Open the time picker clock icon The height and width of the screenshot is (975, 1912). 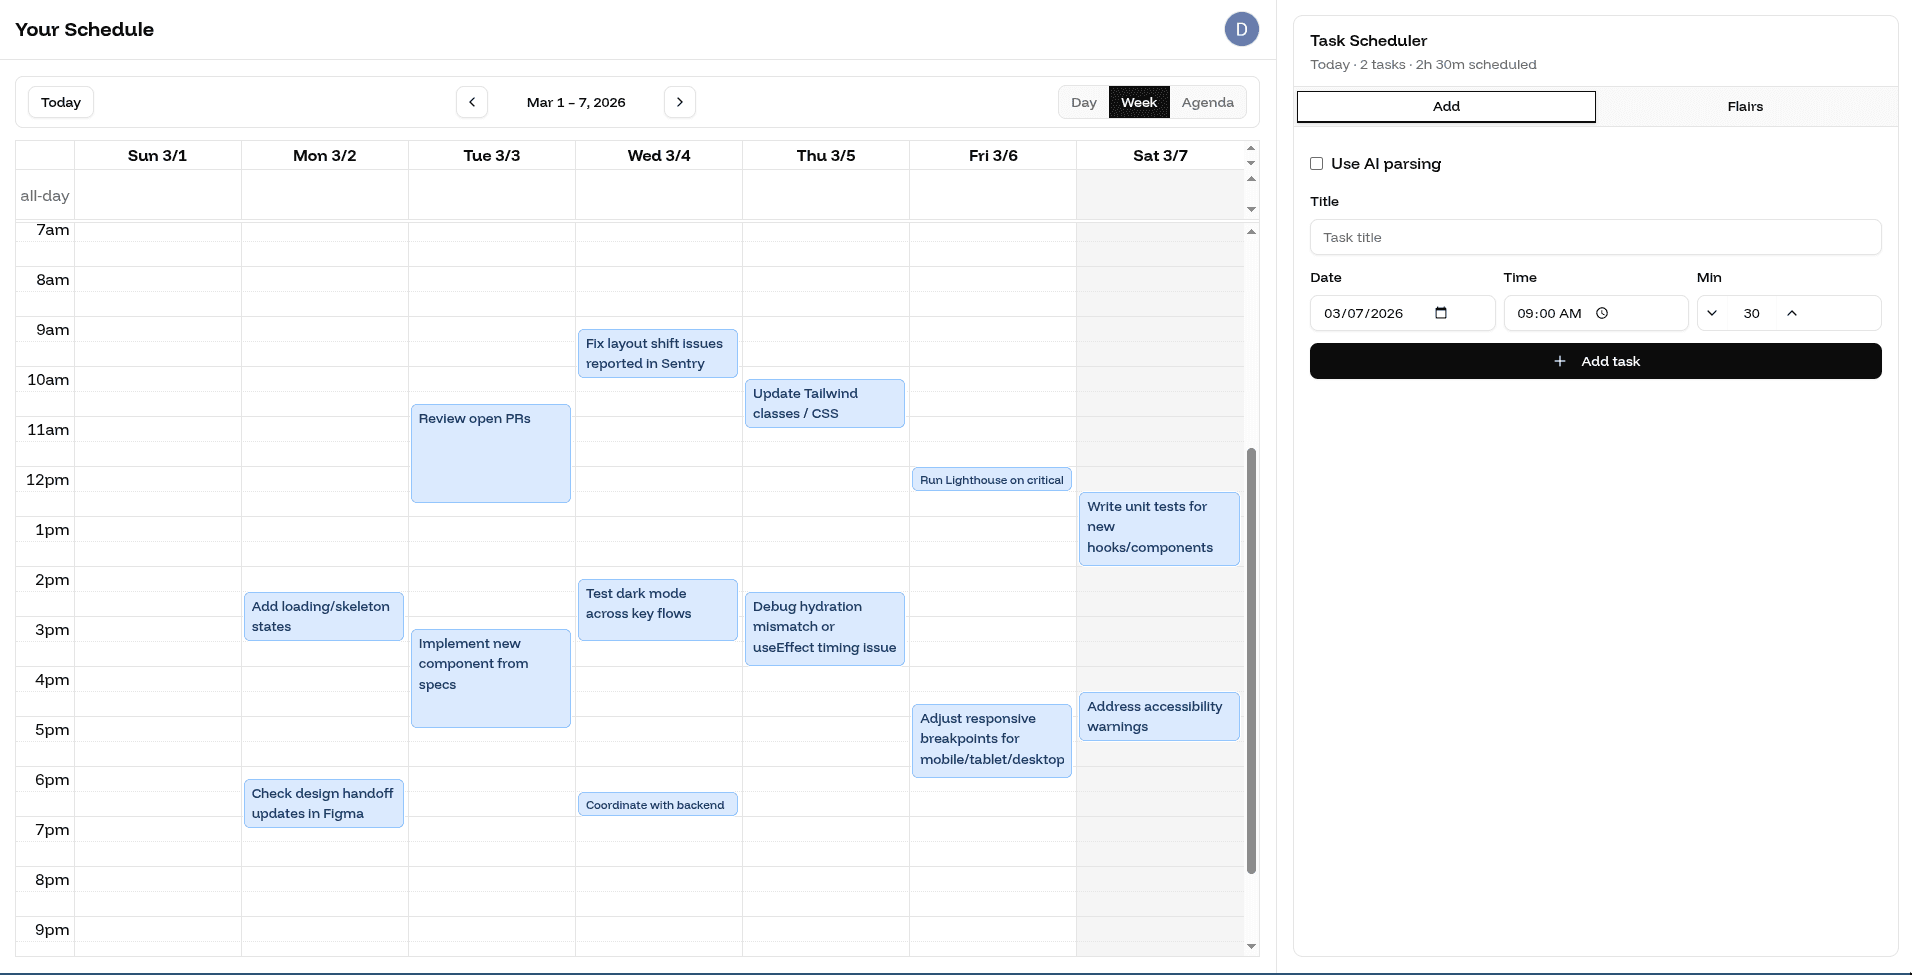click(x=1602, y=313)
